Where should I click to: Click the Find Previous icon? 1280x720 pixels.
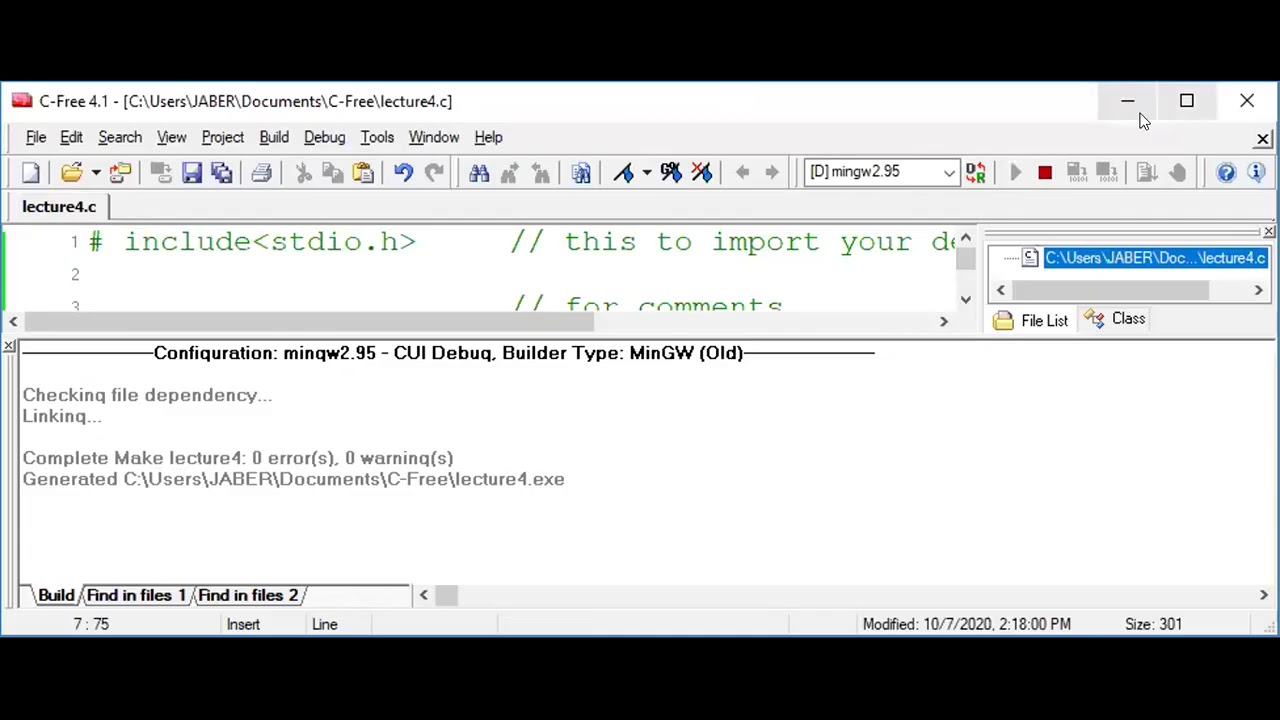coord(541,173)
